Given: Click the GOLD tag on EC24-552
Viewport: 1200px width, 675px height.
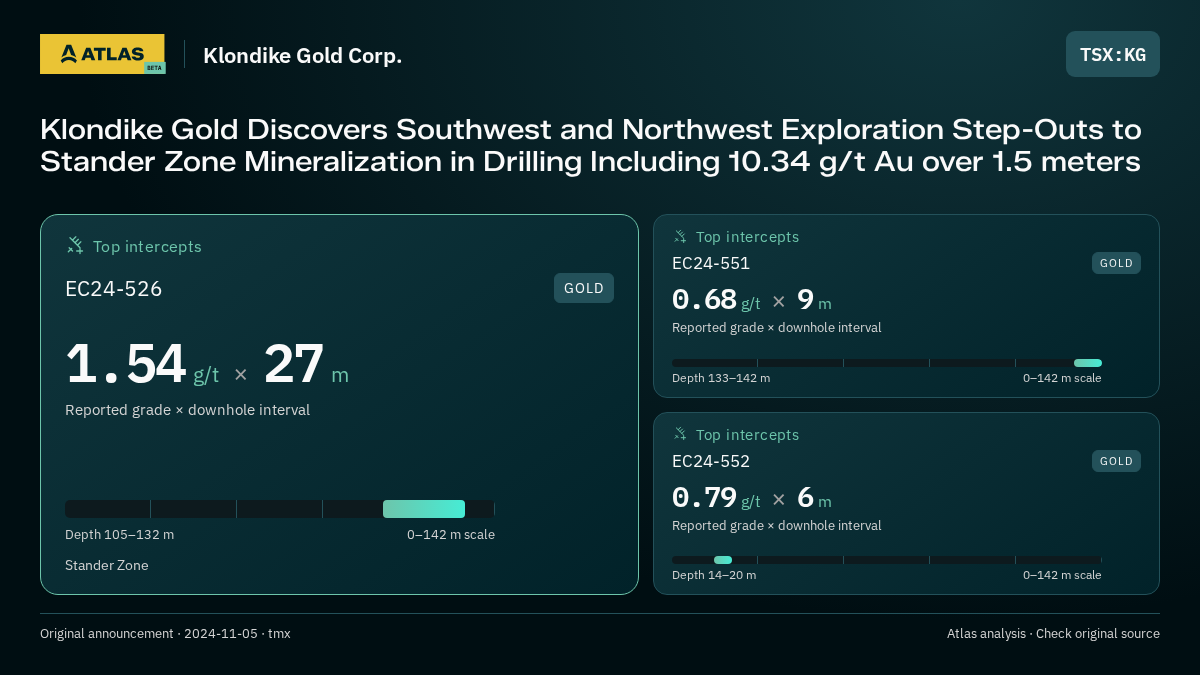Looking at the screenshot, I should click(x=1116, y=461).
